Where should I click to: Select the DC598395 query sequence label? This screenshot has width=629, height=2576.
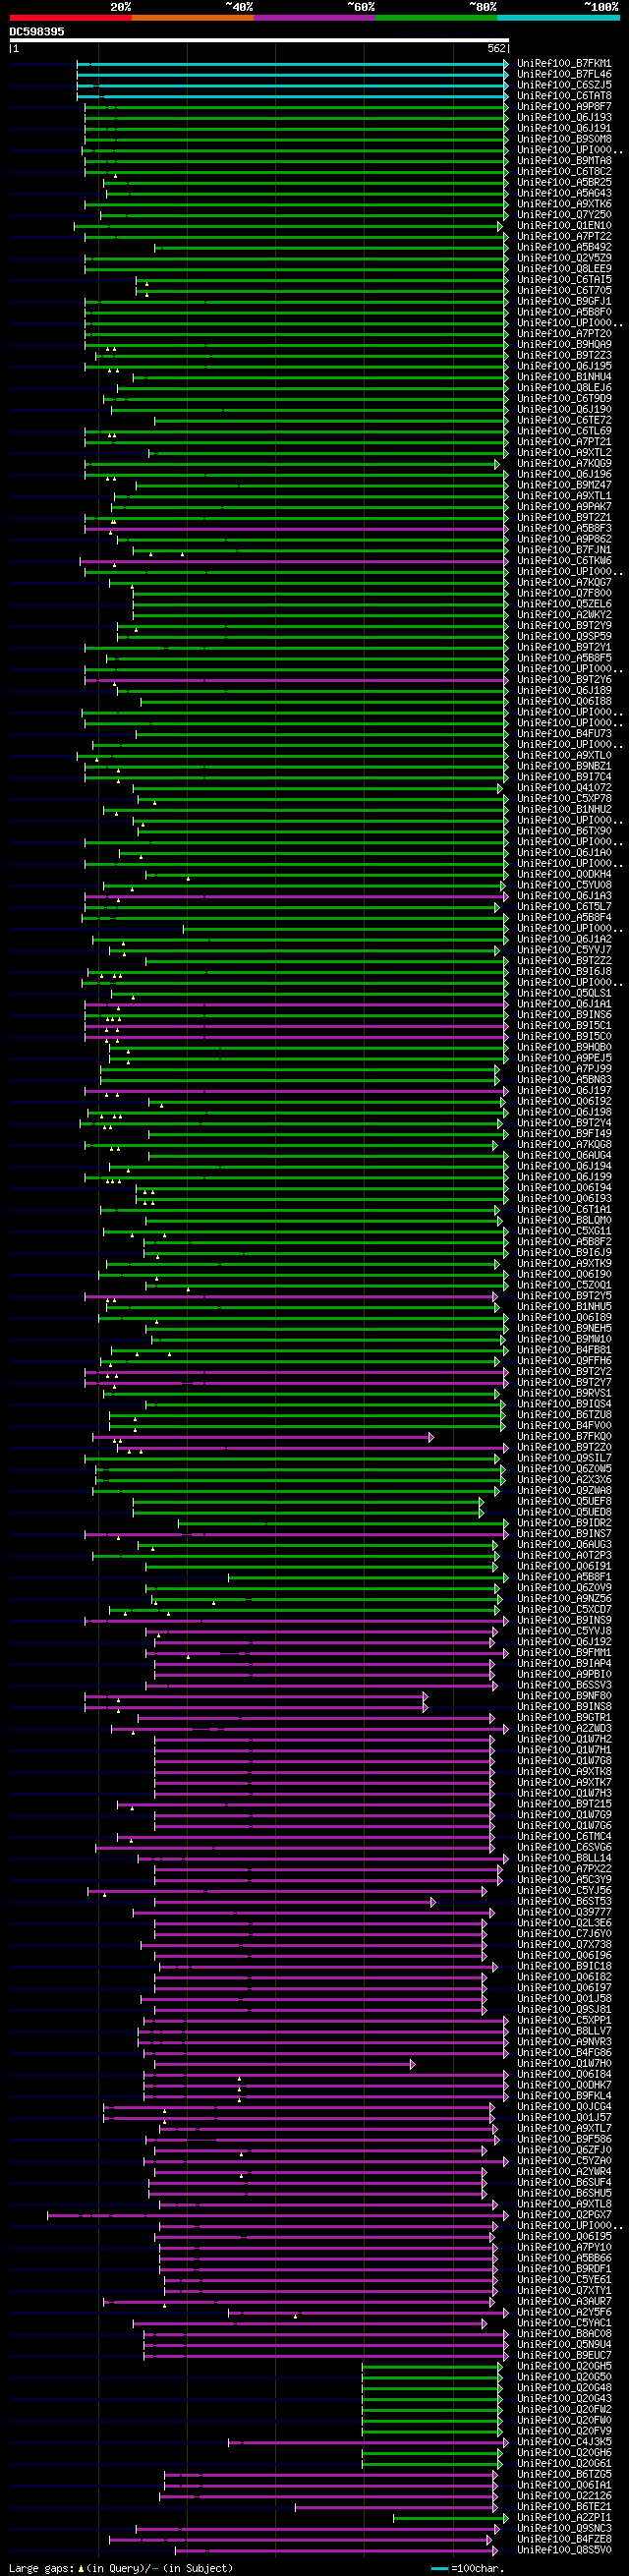pyautogui.click(x=37, y=32)
